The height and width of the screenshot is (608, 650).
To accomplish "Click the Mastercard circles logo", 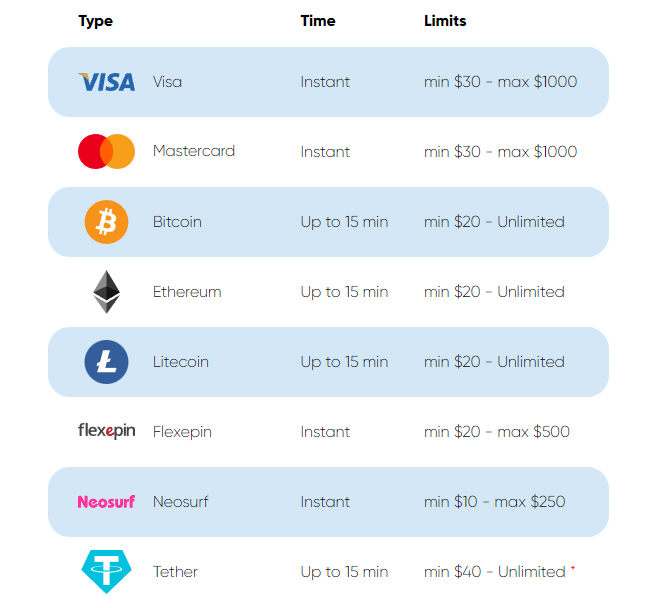I will click(x=107, y=152).
